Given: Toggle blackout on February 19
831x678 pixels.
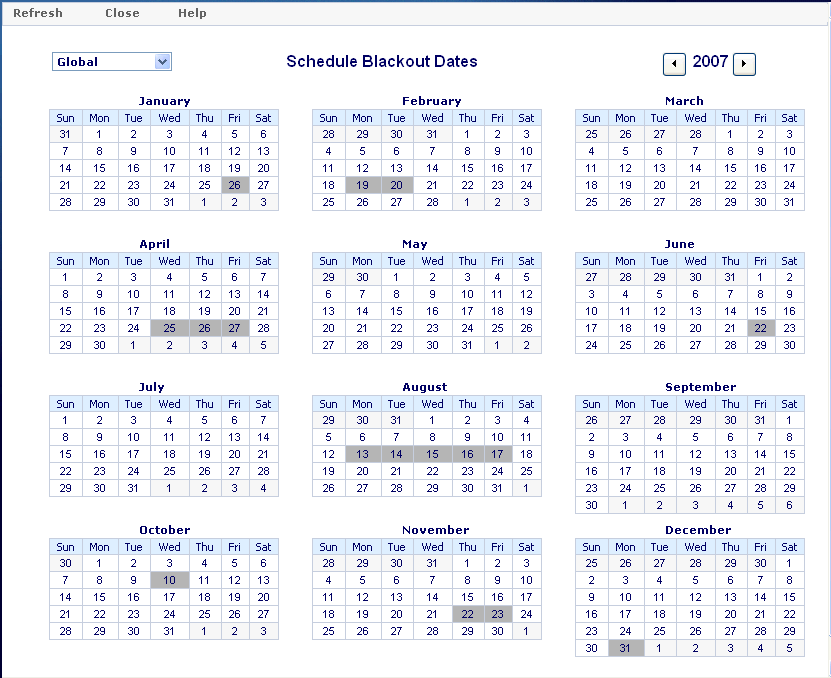Looking at the screenshot, I should [x=363, y=185].
